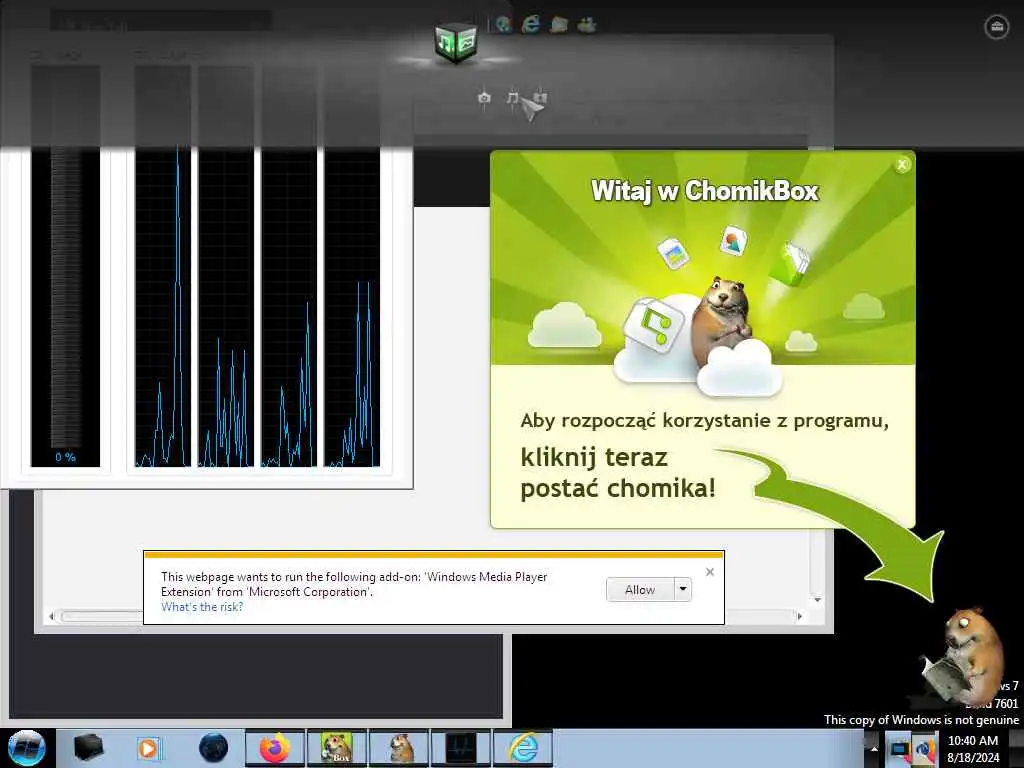The width and height of the screenshot is (1024, 768).
Task: Switch to ChomikBox taskbar button labeled Box
Action: click(337, 748)
